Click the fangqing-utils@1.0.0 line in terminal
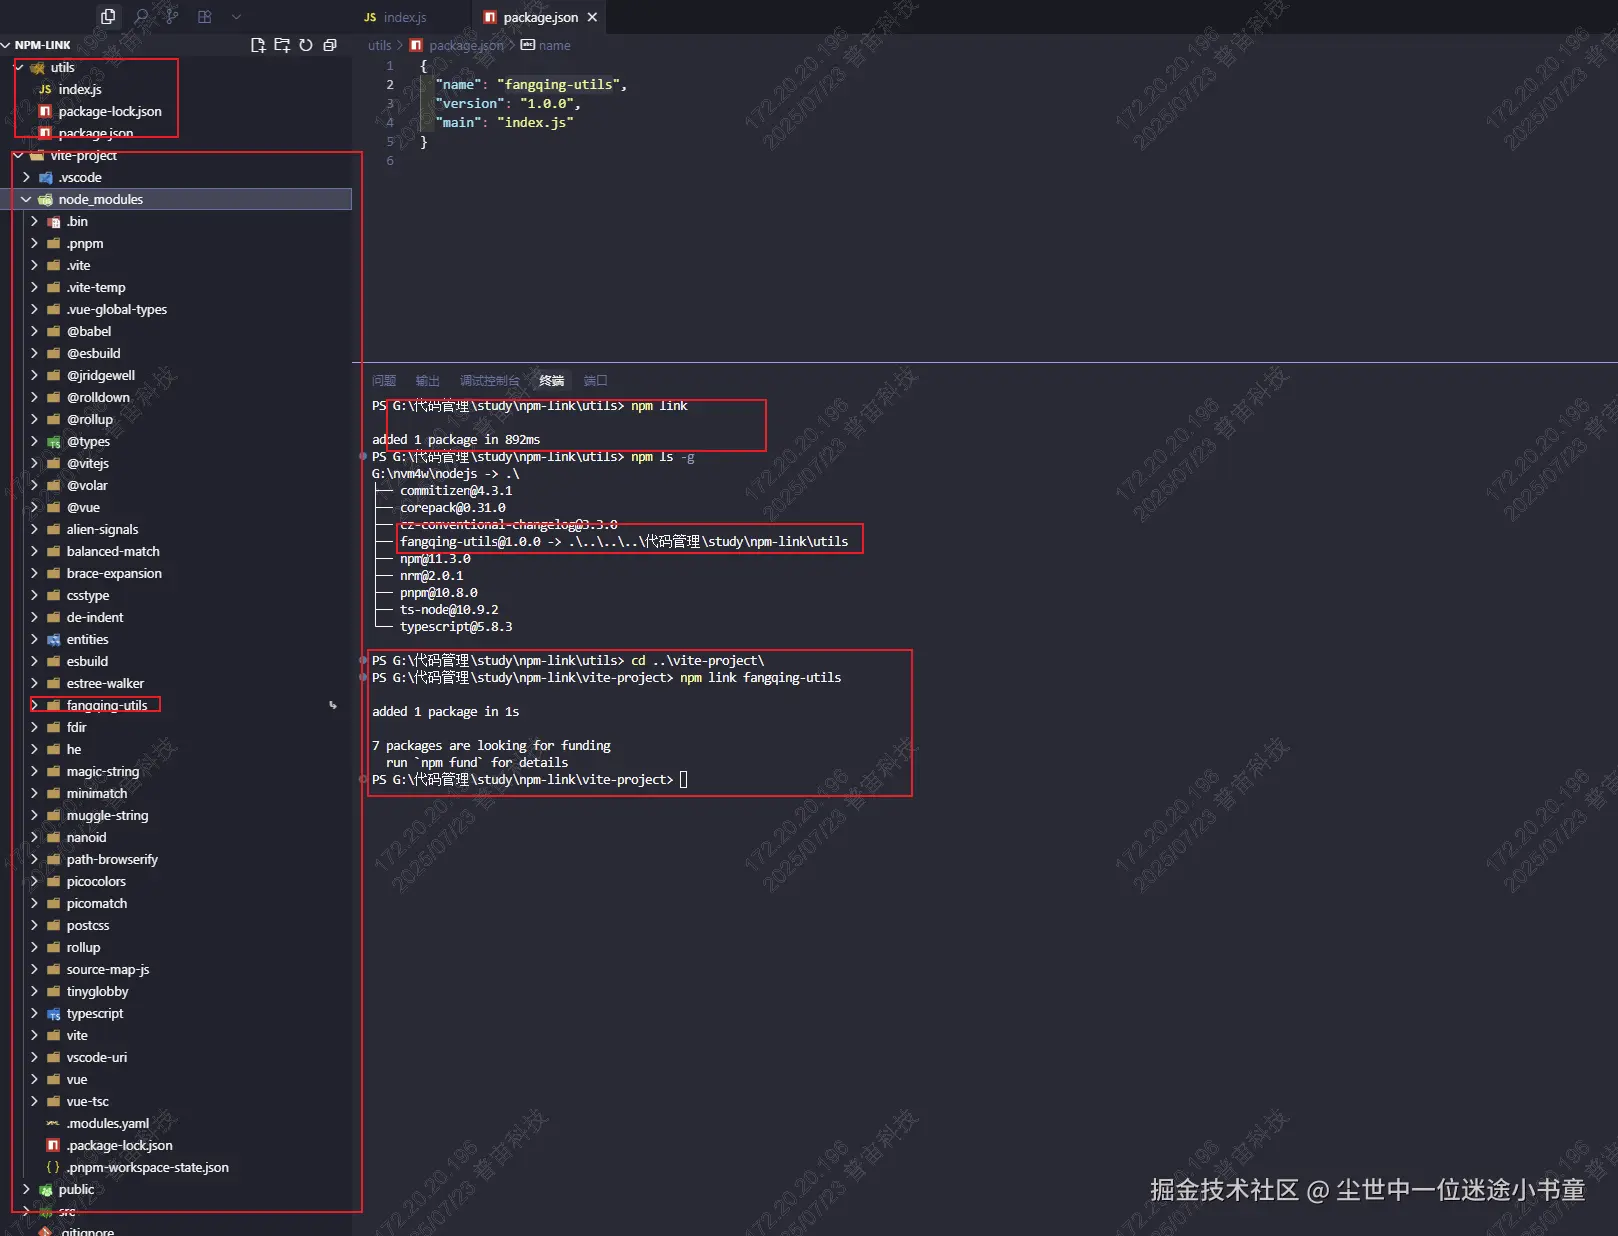Image resolution: width=1618 pixels, height=1236 pixels. (x=624, y=541)
